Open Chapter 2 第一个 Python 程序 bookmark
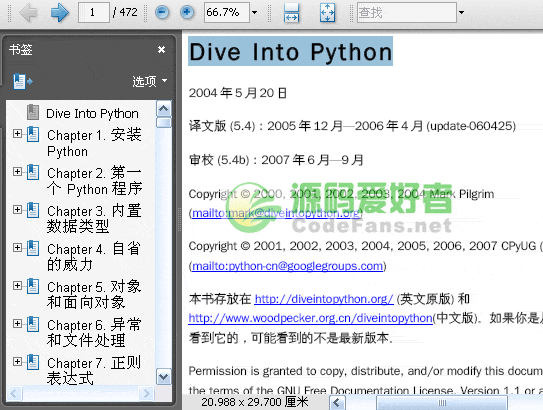Viewport: 543px width, 410px height. coord(95,181)
